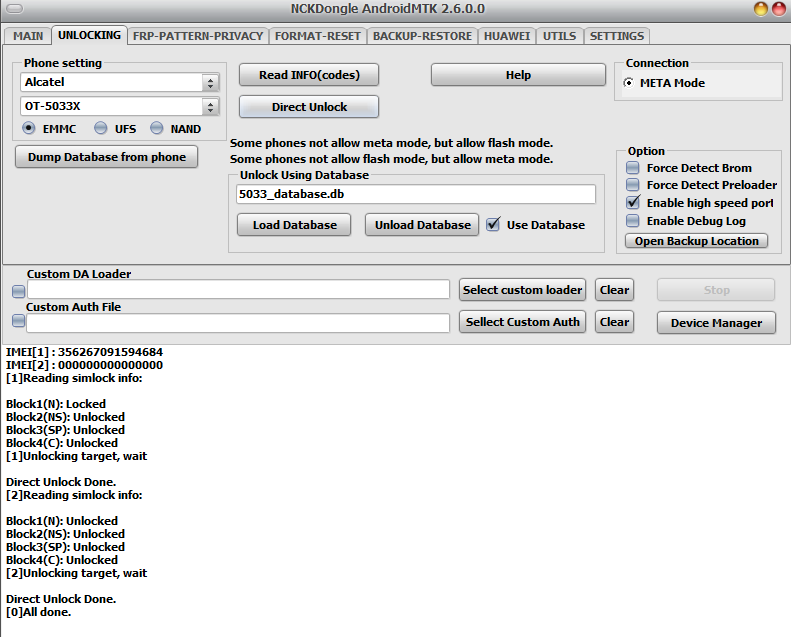Click the Block1(N): Locked log line
Image resolution: width=791 pixels, height=637 pixels.
point(56,404)
